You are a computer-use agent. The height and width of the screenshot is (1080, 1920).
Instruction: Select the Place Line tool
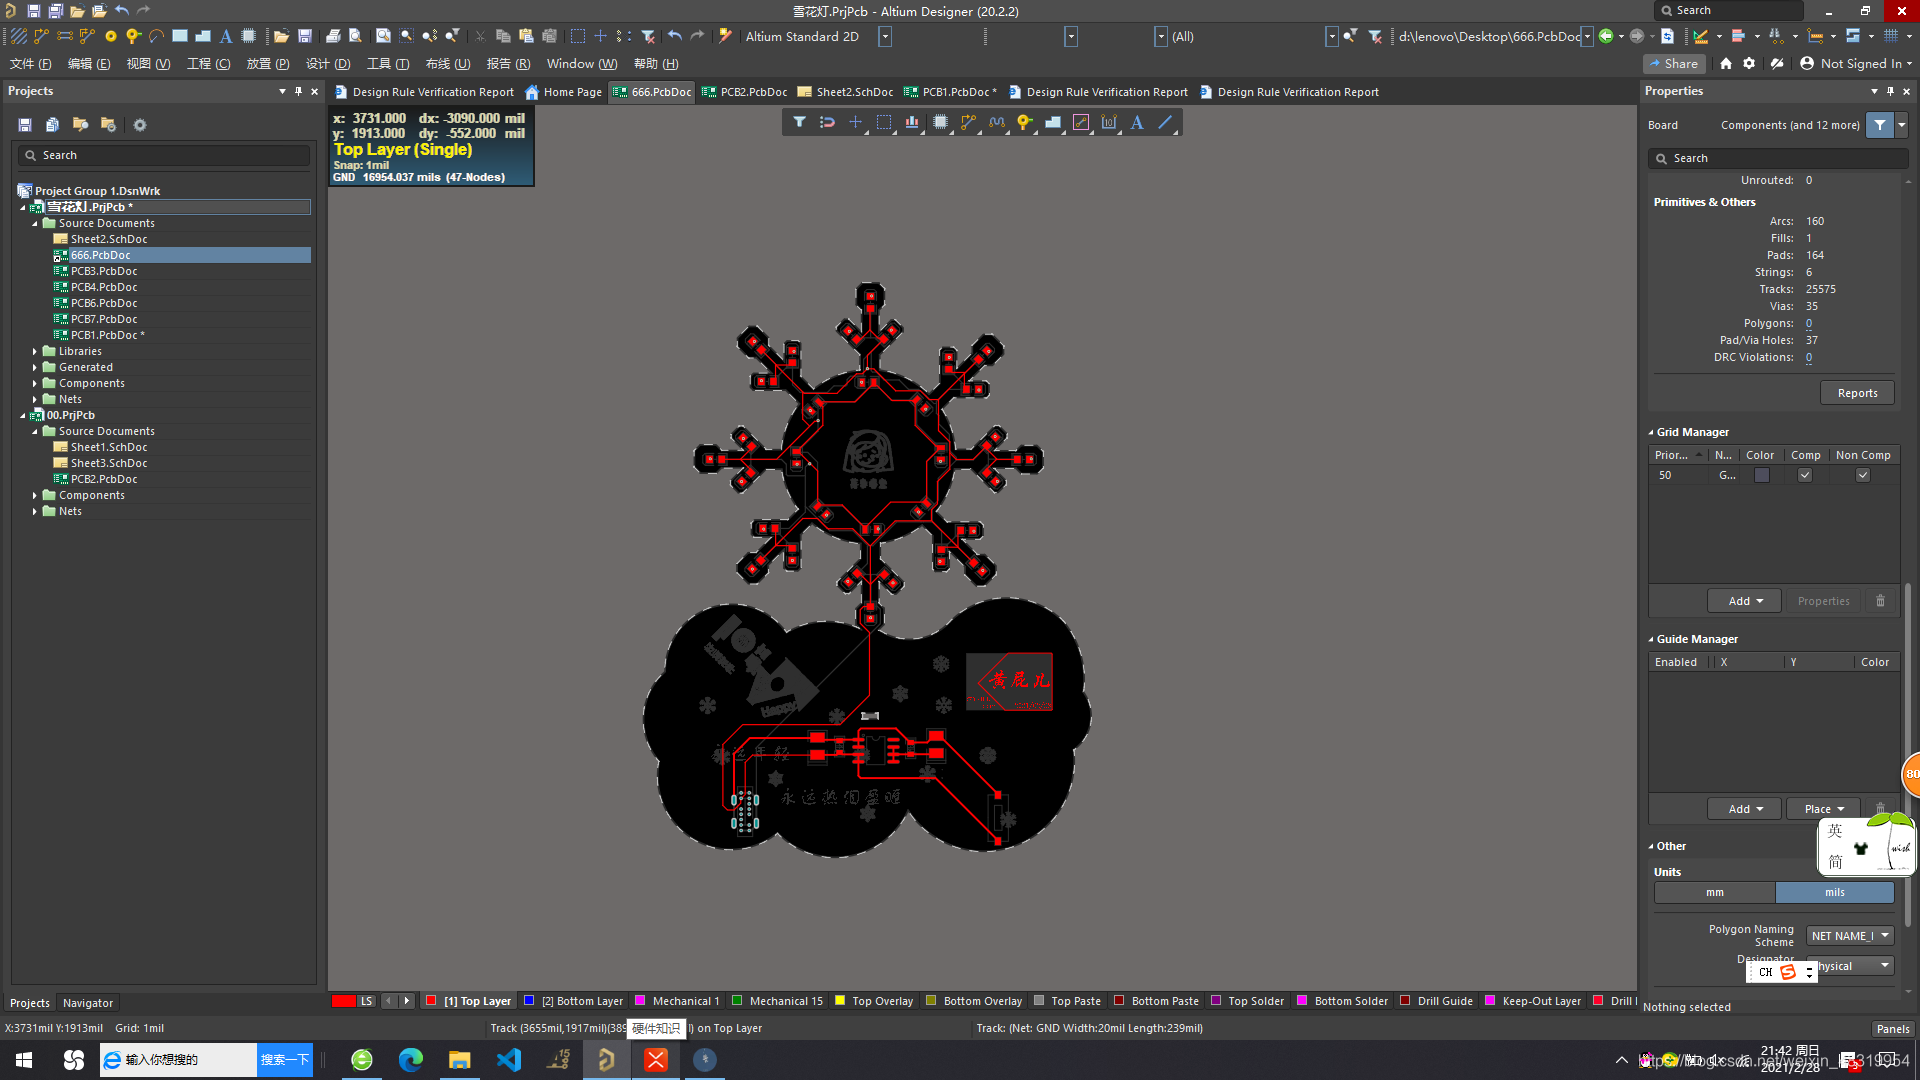click(x=1165, y=122)
